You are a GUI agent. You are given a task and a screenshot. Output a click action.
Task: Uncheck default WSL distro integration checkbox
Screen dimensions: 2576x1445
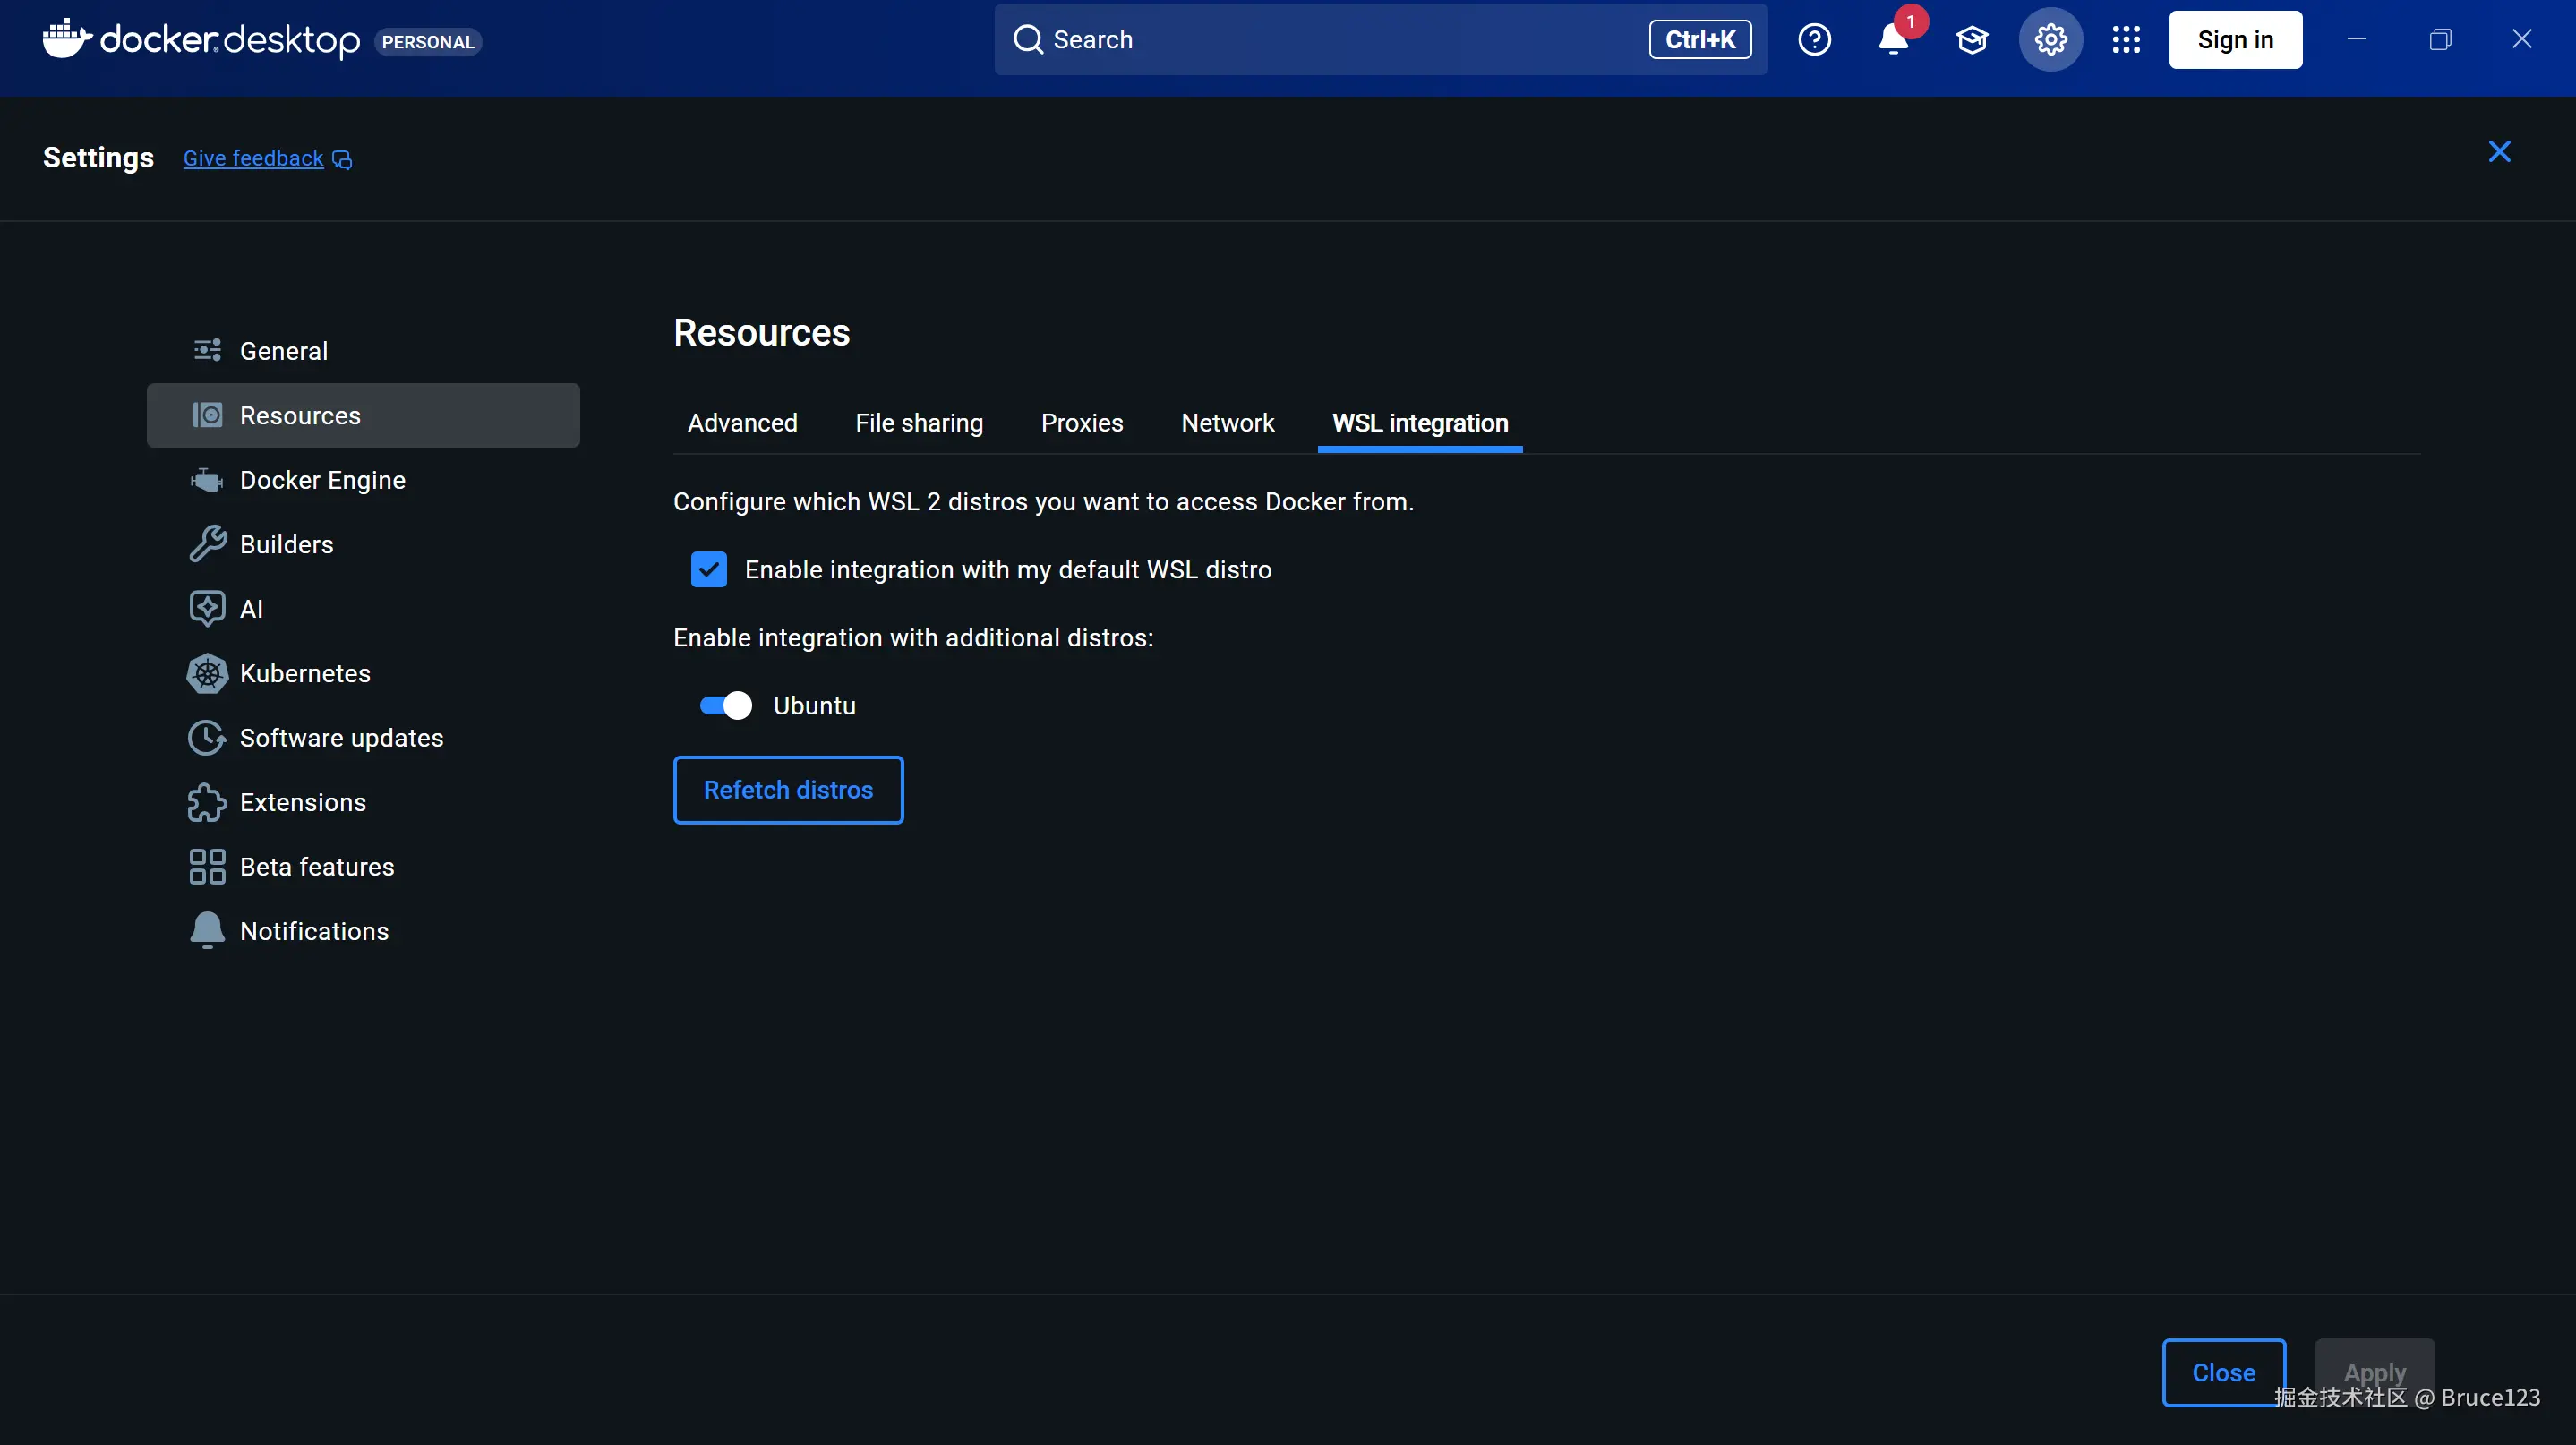pos(709,570)
